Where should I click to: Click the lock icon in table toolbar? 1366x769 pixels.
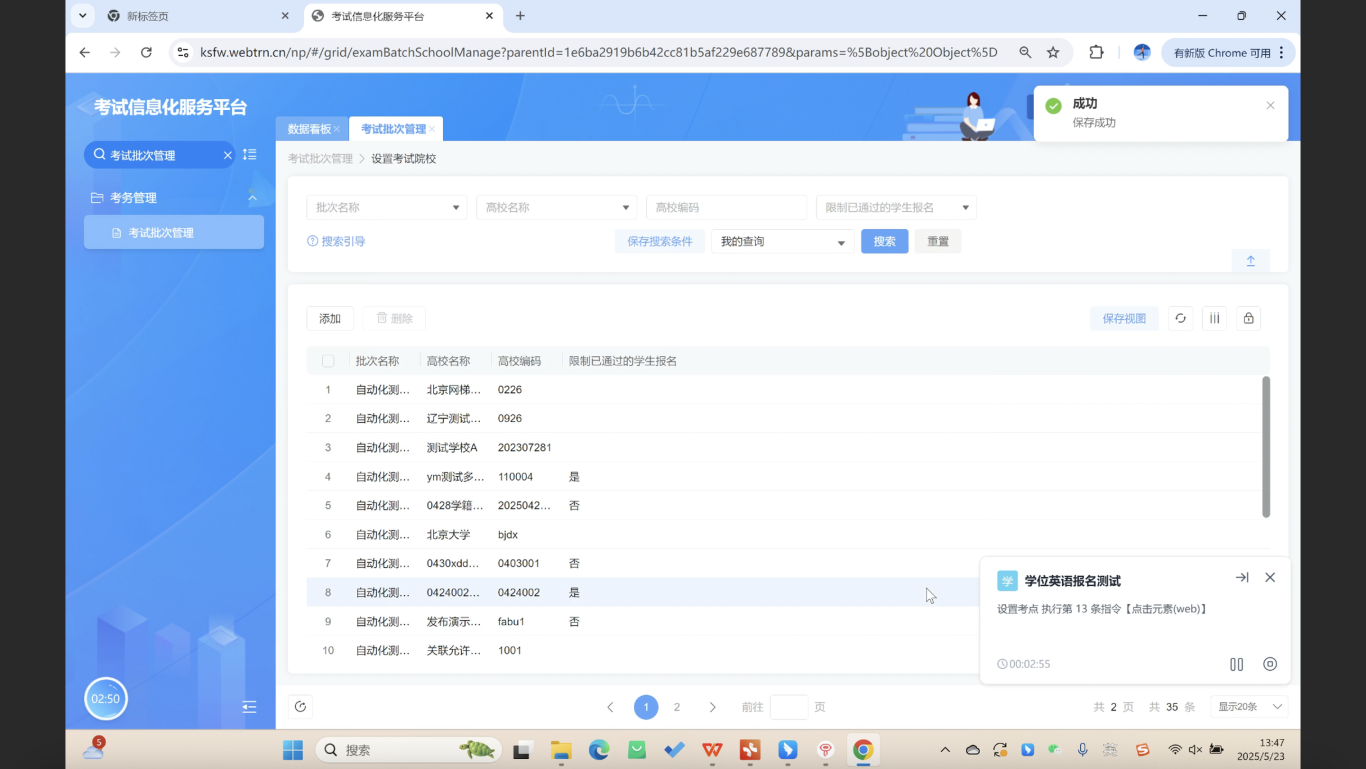point(1248,318)
